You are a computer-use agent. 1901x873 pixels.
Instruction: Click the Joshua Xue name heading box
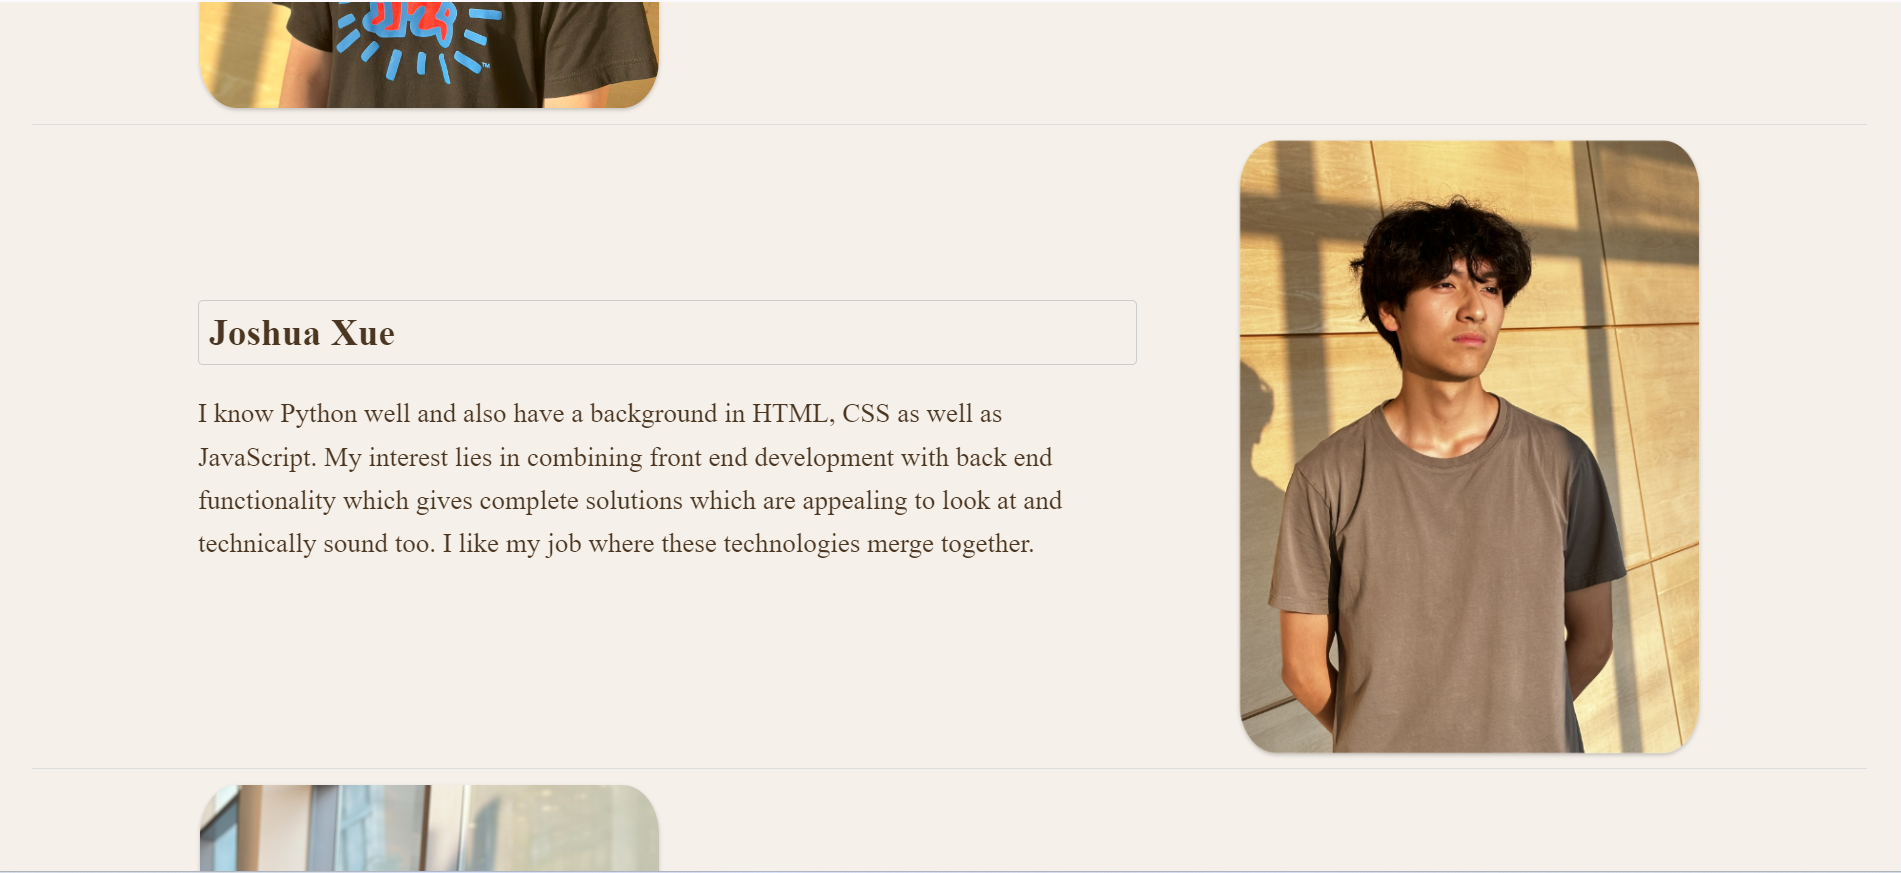pos(667,332)
